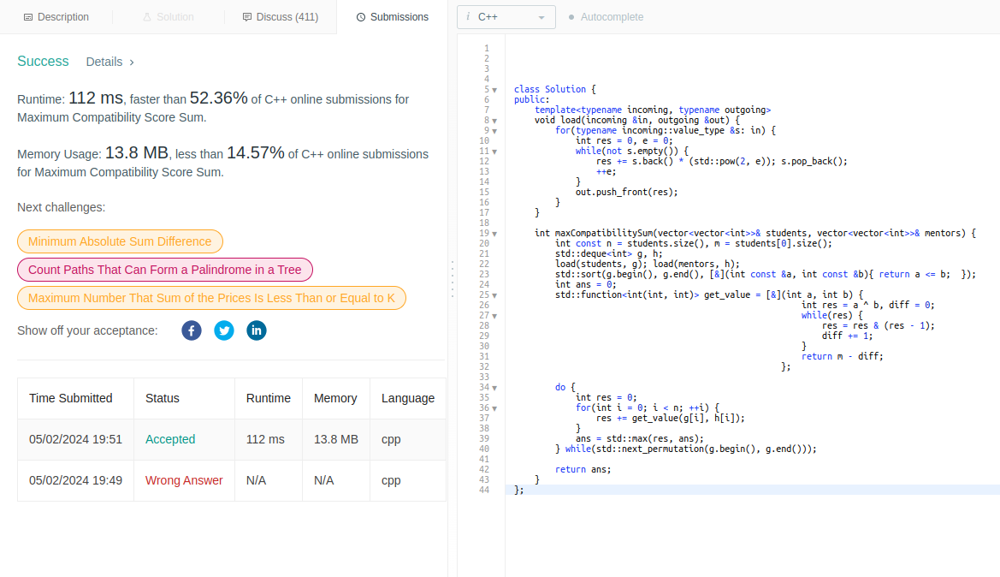
Task: Collapse the load function fold at line 8
Action: click(x=494, y=121)
